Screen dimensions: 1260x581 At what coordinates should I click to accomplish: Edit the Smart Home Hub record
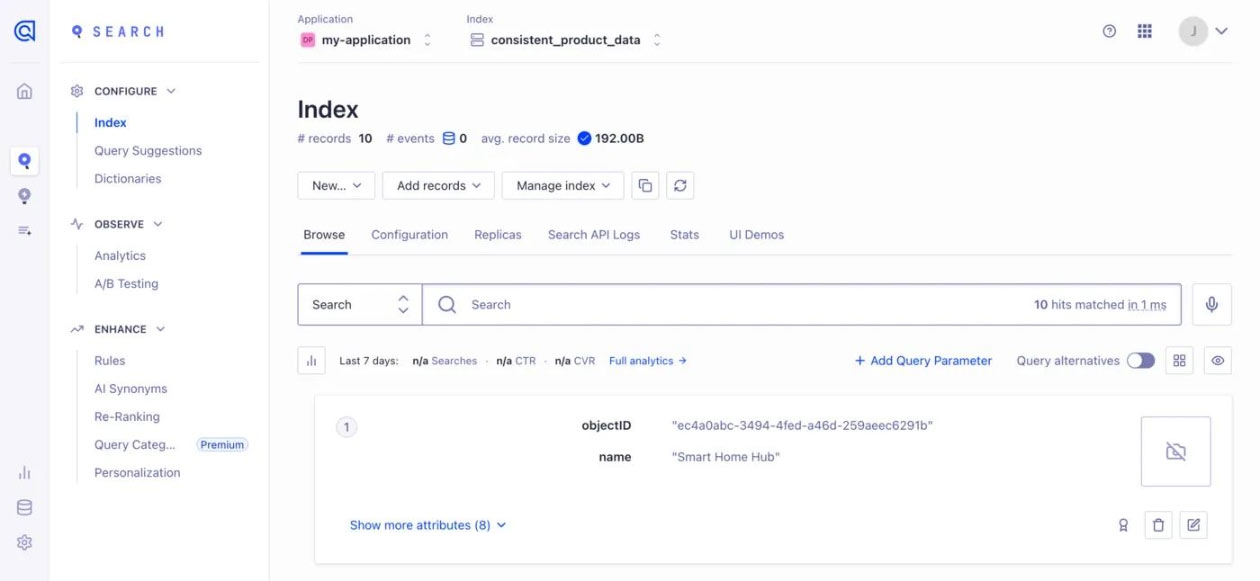pos(1193,525)
